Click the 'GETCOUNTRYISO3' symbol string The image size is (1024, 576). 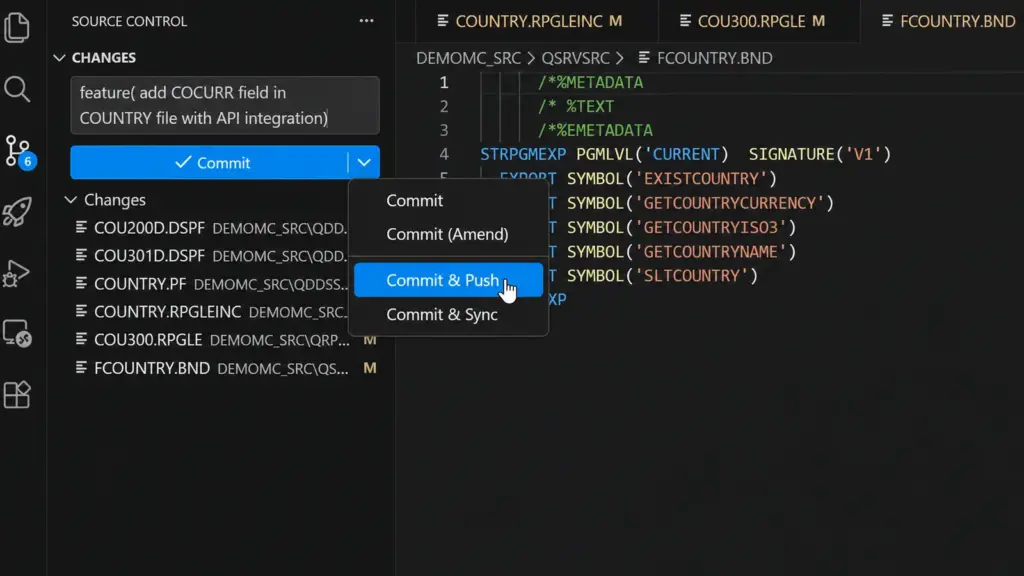point(711,227)
